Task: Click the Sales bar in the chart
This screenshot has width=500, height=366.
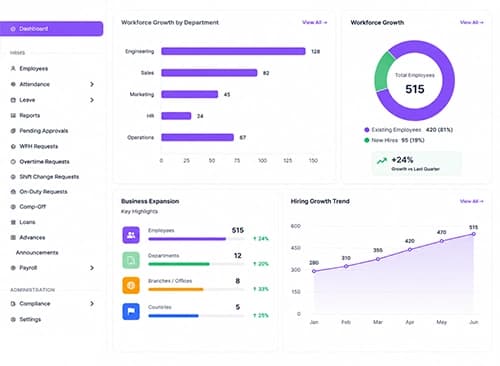Action: pyautogui.click(x=209, y=73)
